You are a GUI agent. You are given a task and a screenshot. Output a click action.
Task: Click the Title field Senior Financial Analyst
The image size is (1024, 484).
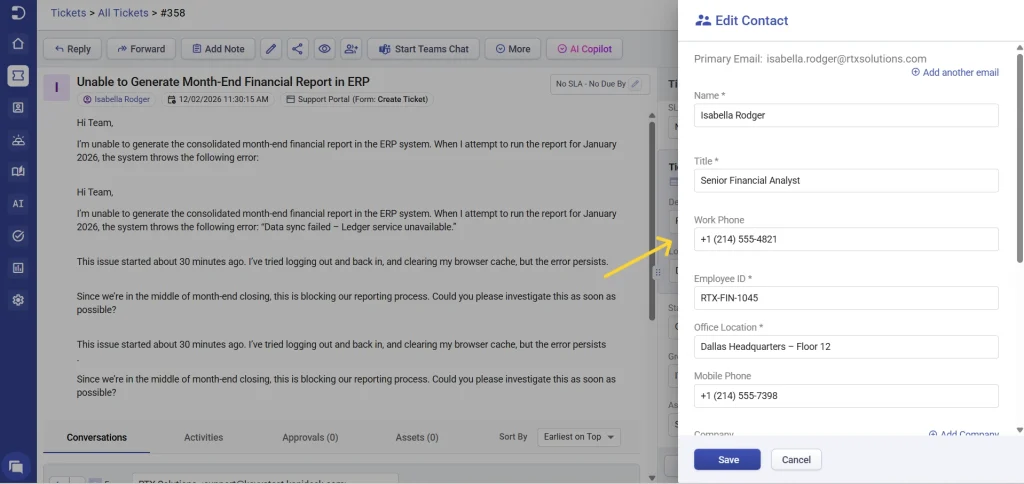pyautogui.click(x=846, y=180)
